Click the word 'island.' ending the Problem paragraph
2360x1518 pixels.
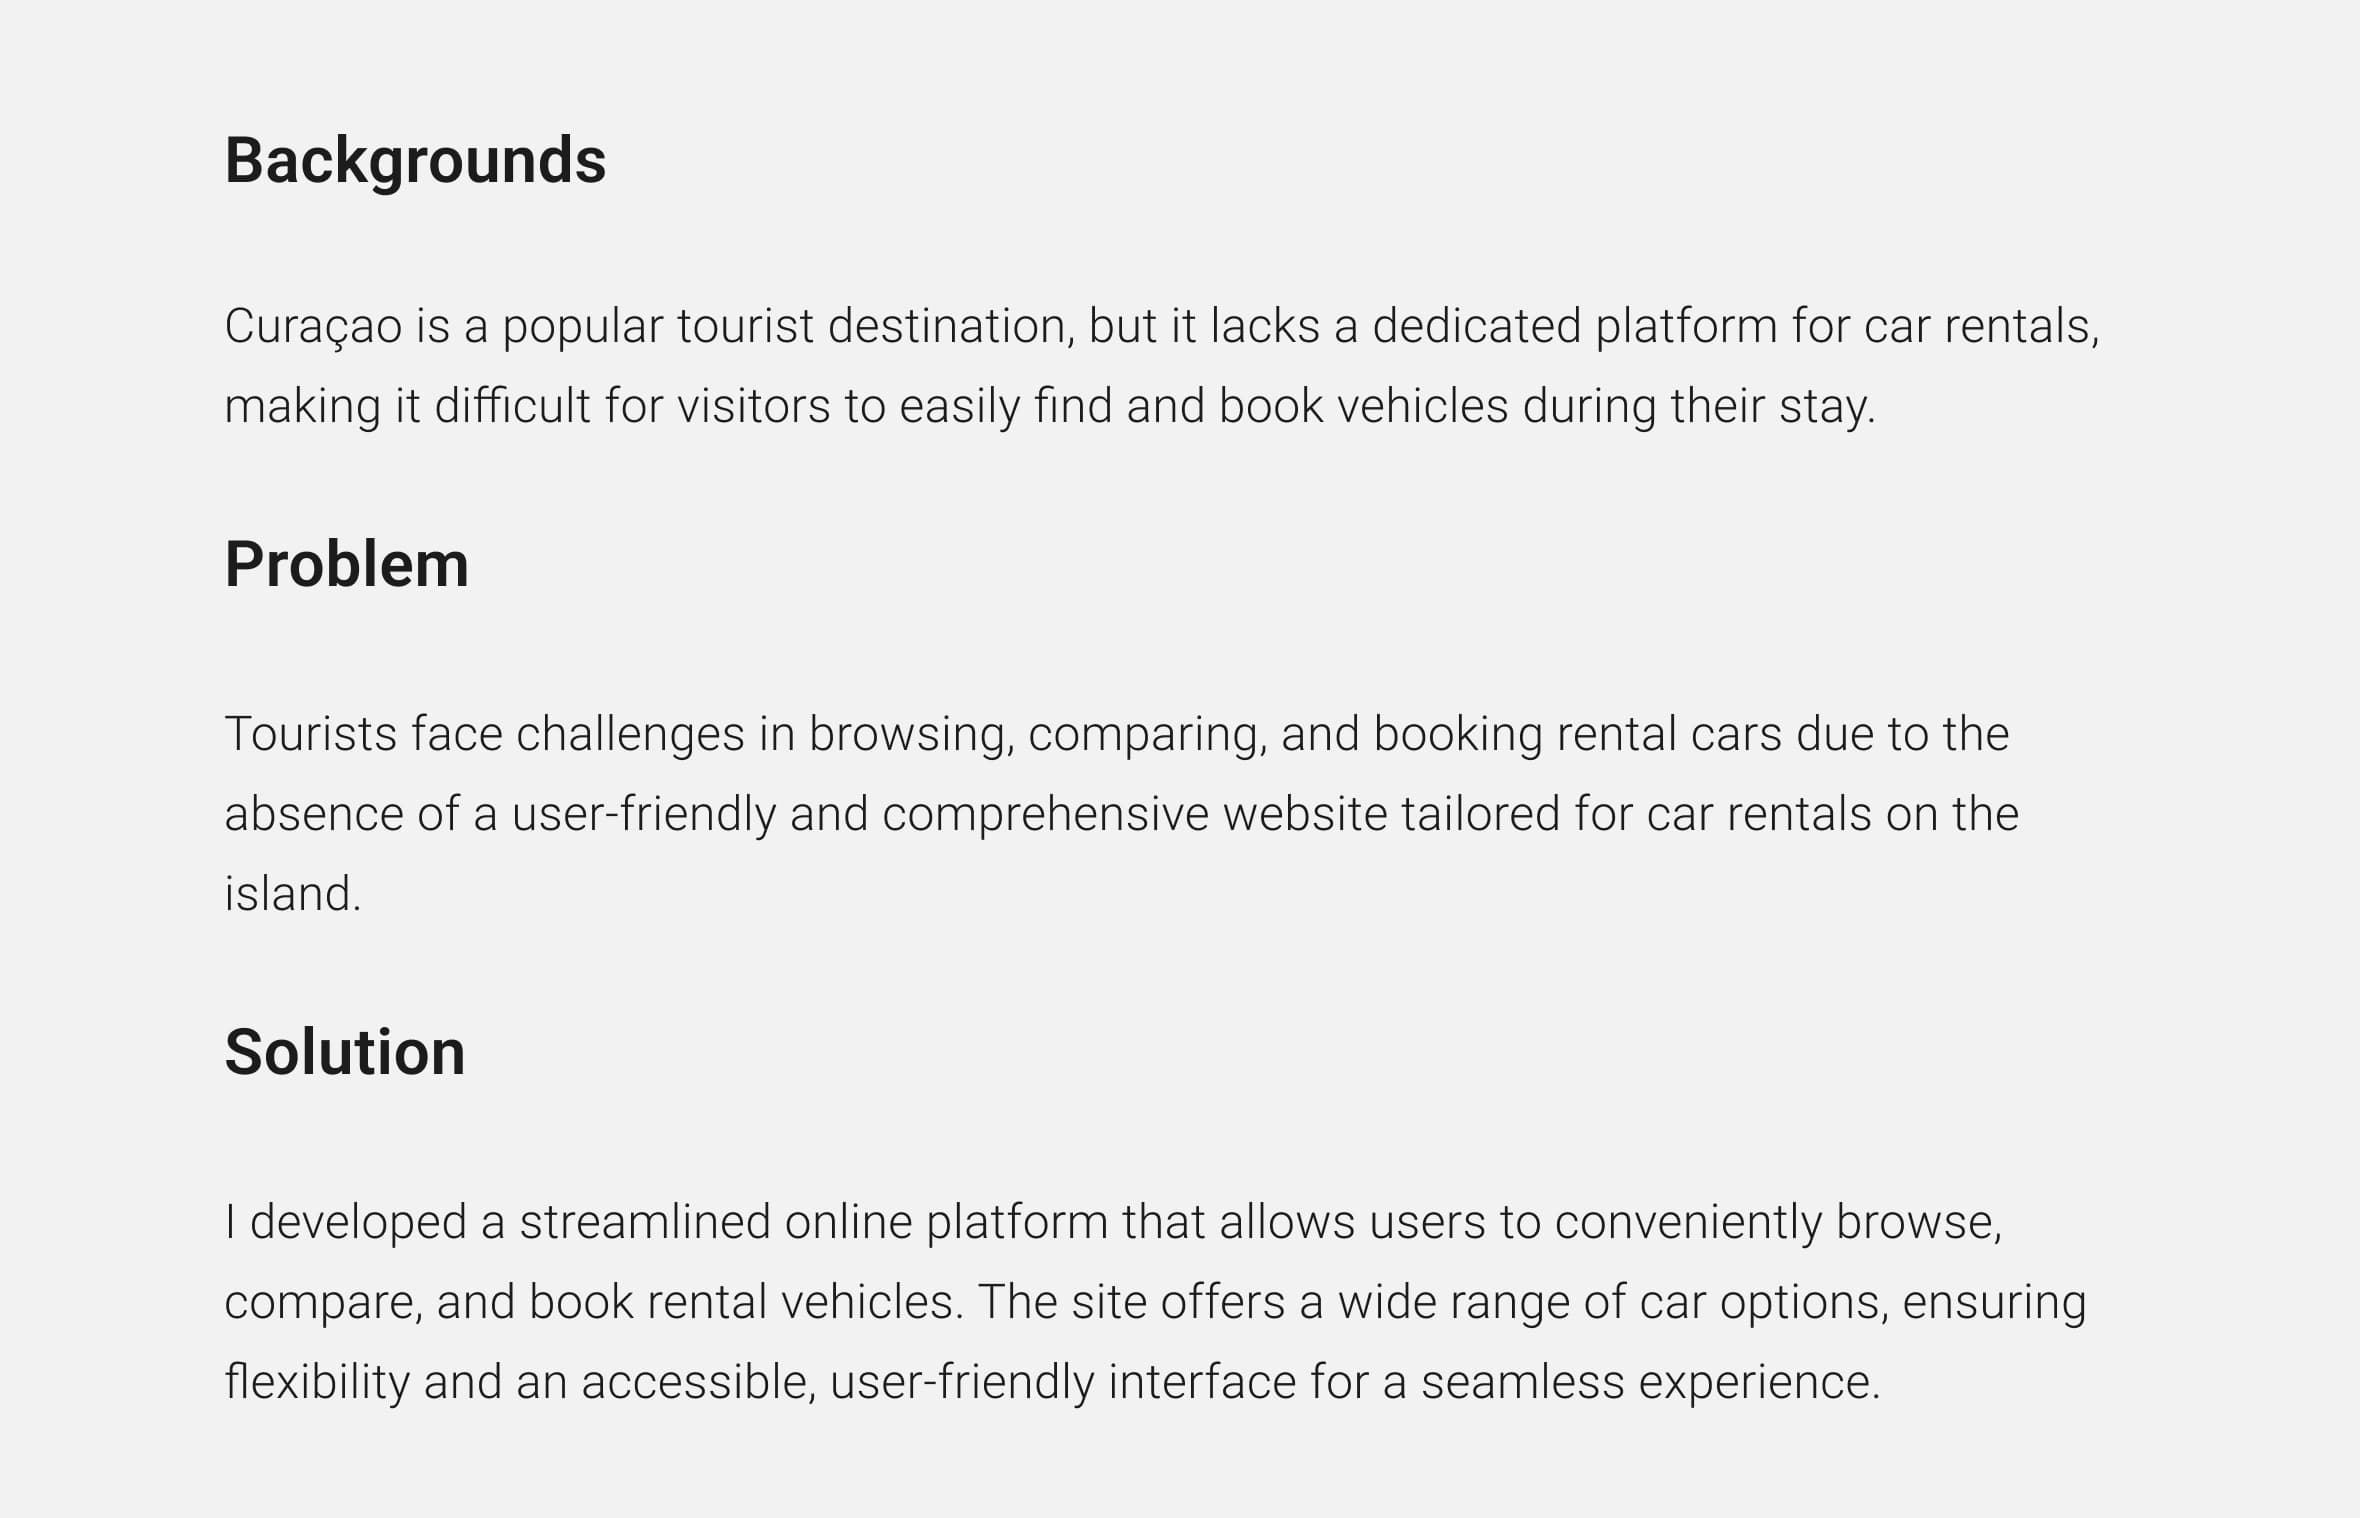(x=293, y=894)
